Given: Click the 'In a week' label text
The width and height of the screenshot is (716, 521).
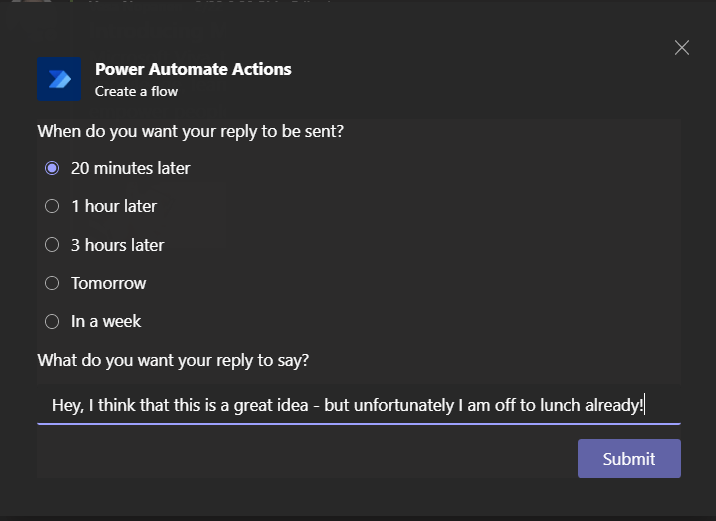Looking at the screenshot, I should point(106,321).
